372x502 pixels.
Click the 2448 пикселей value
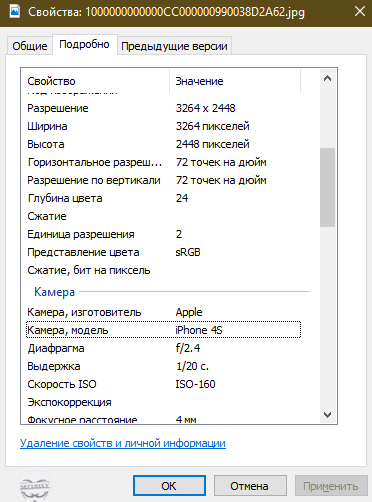click(212, 144)
